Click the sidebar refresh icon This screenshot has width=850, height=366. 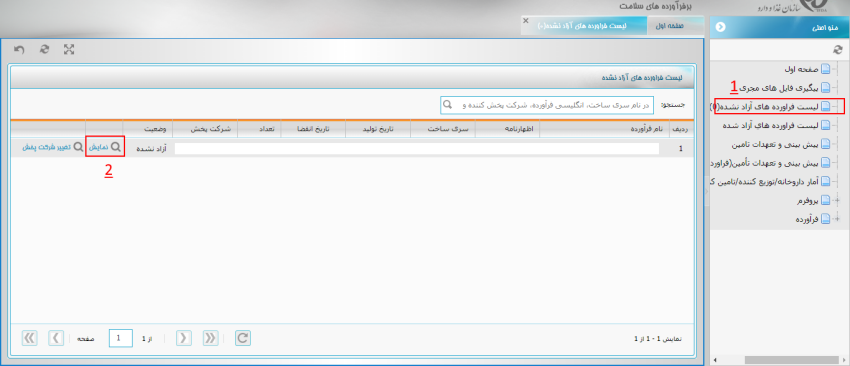point(838,49)
